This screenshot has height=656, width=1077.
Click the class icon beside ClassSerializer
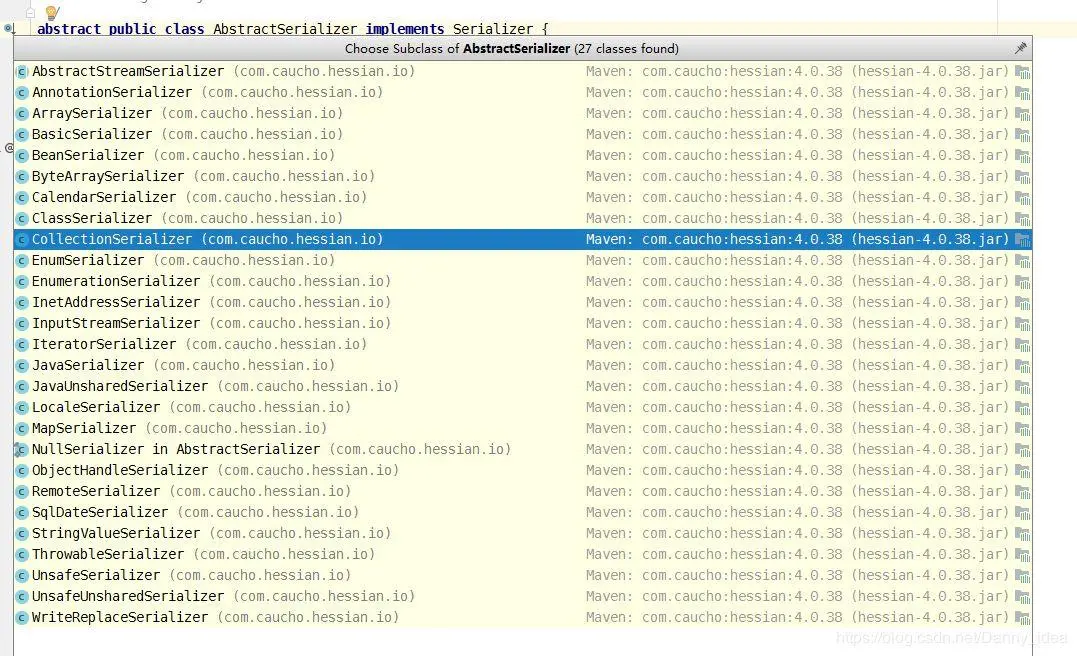22,218
